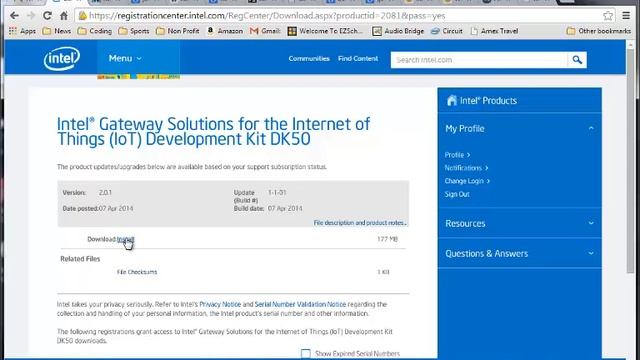This screenshot has height=360, width=640.
Task: Open the Menu dropdown
Action: click(x=125, y=58)
